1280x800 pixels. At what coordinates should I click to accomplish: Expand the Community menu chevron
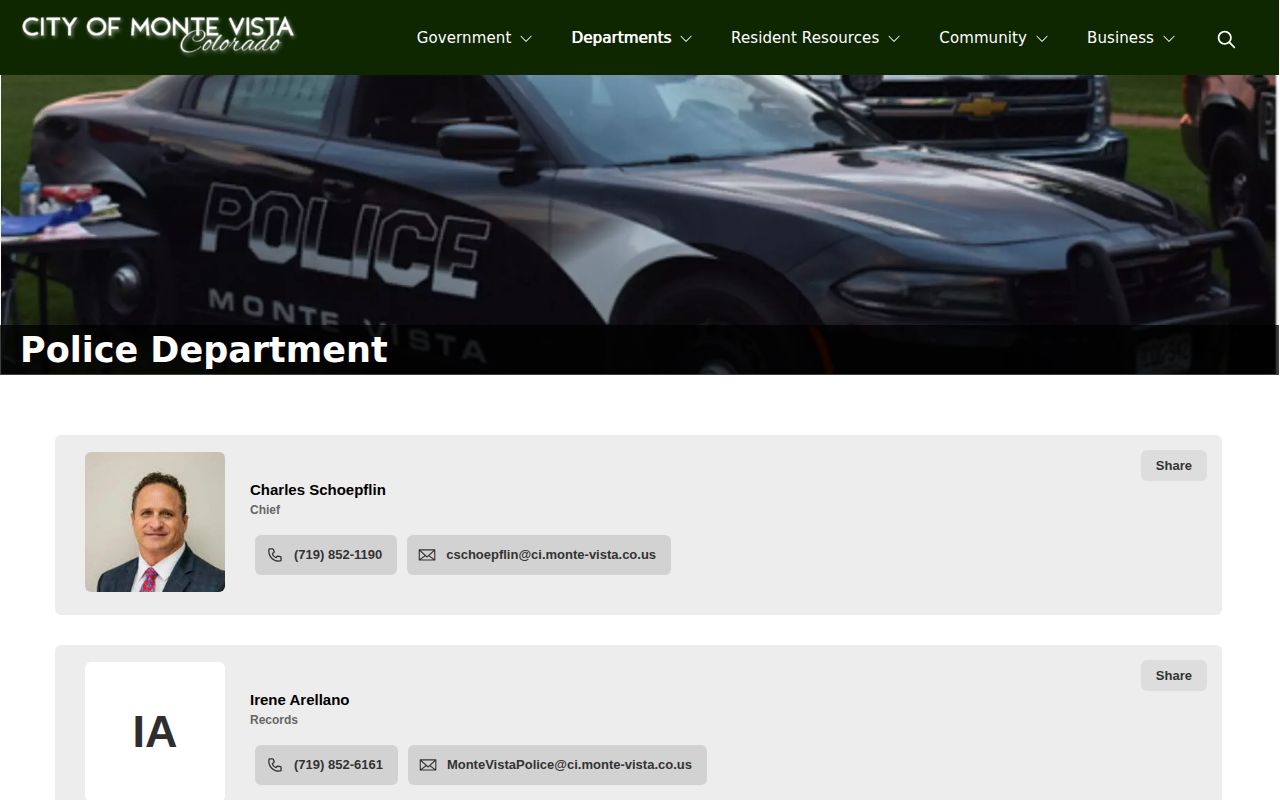click(x=1042, y=39)
